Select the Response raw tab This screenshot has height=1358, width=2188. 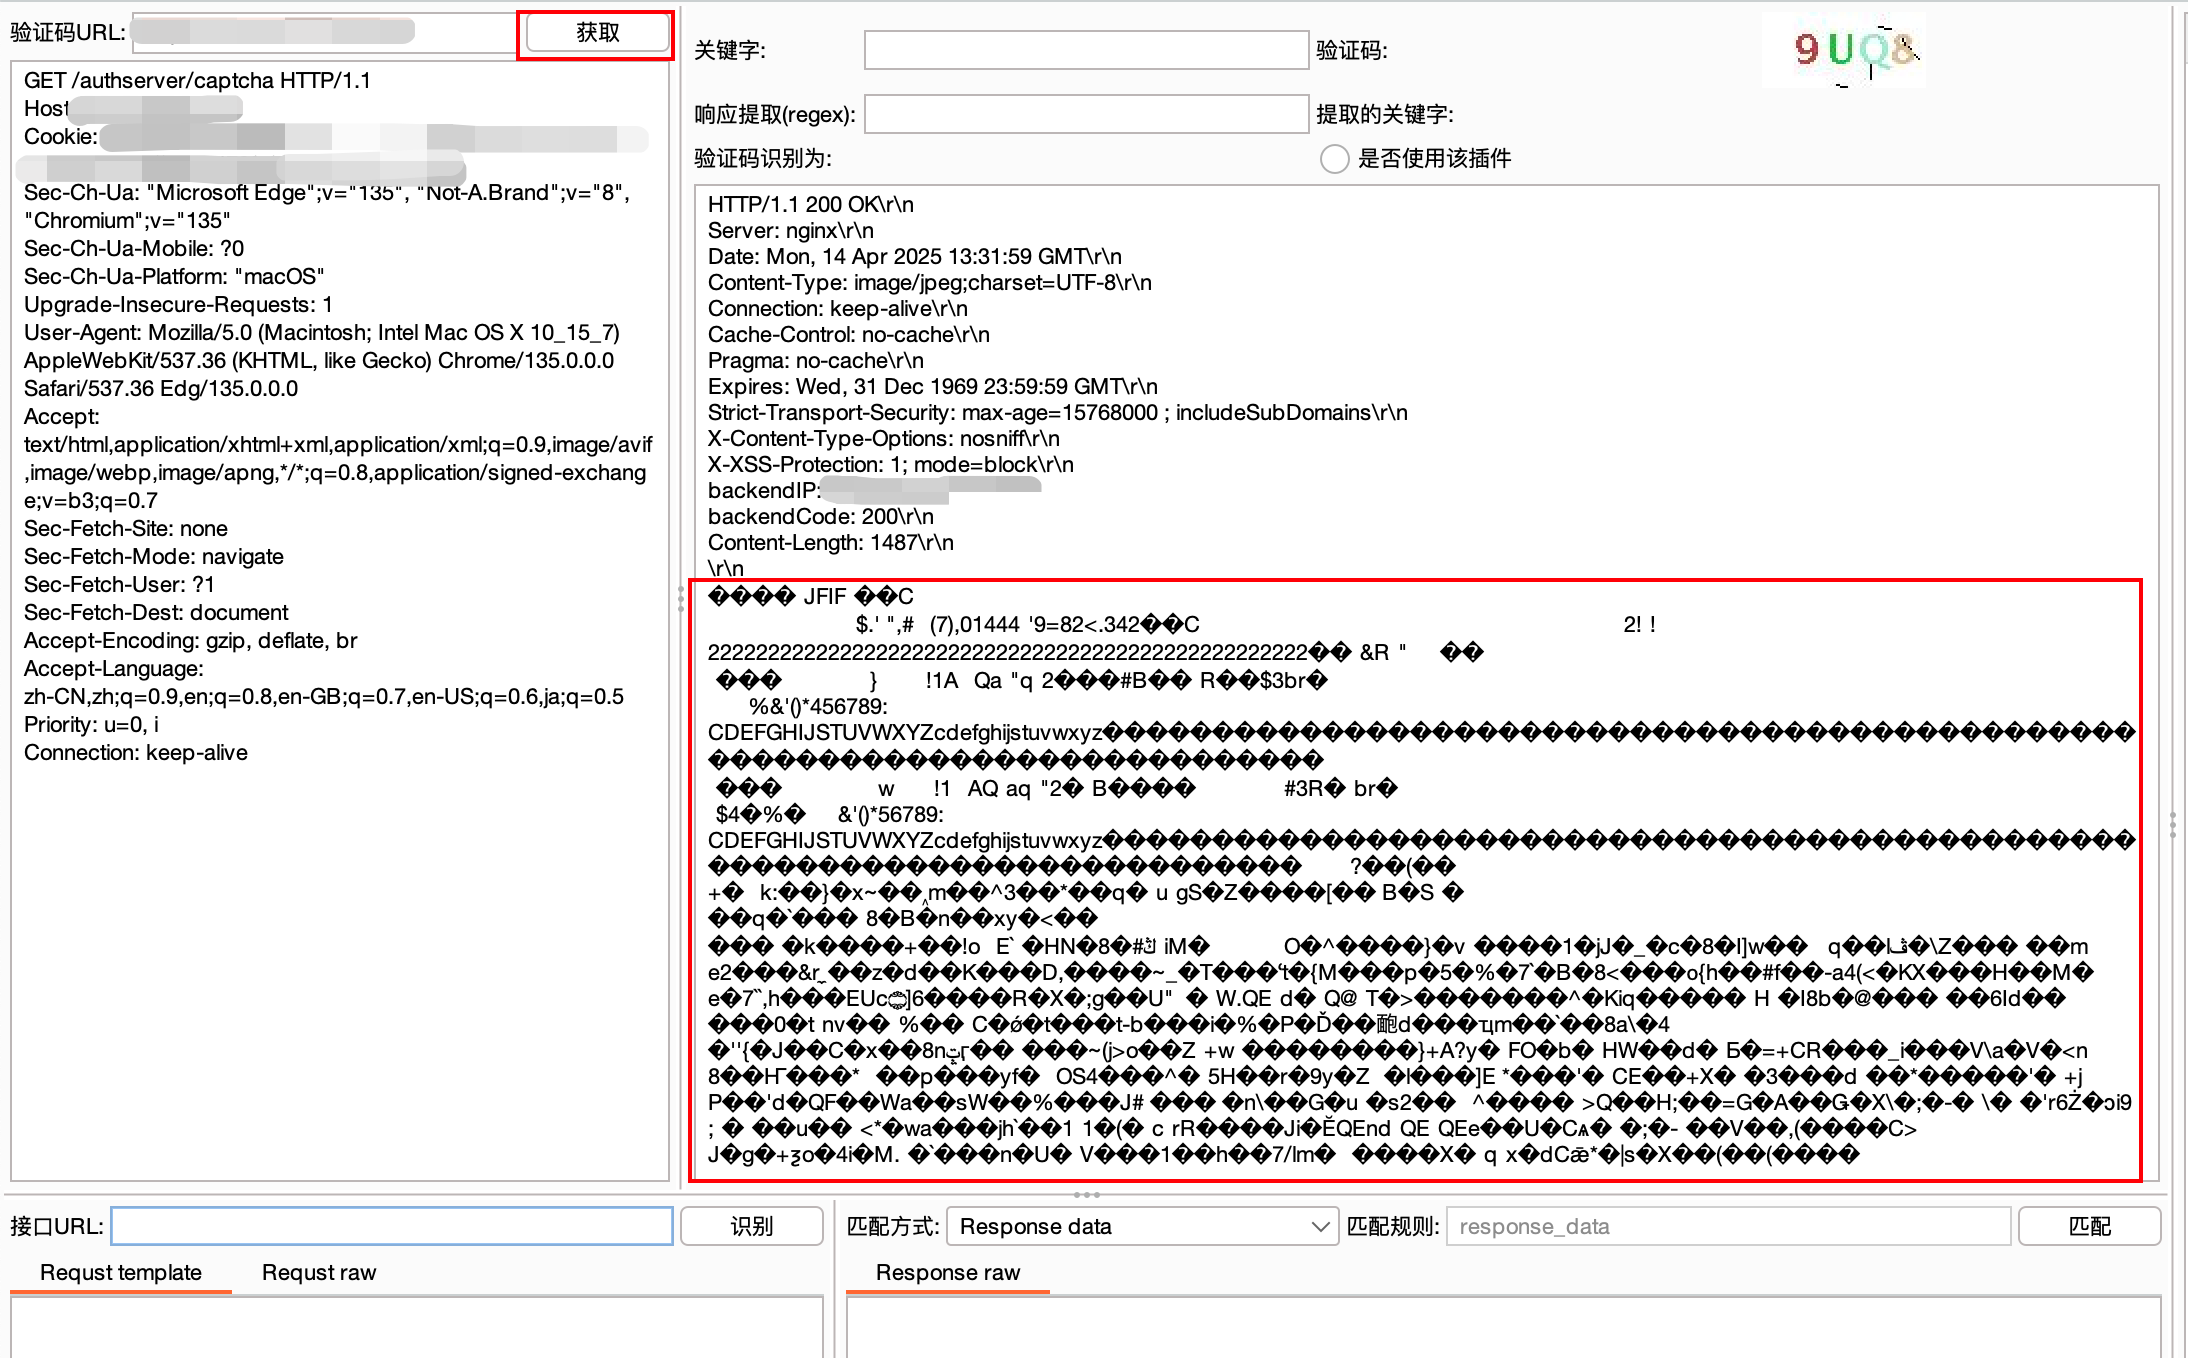[948, 1272]
